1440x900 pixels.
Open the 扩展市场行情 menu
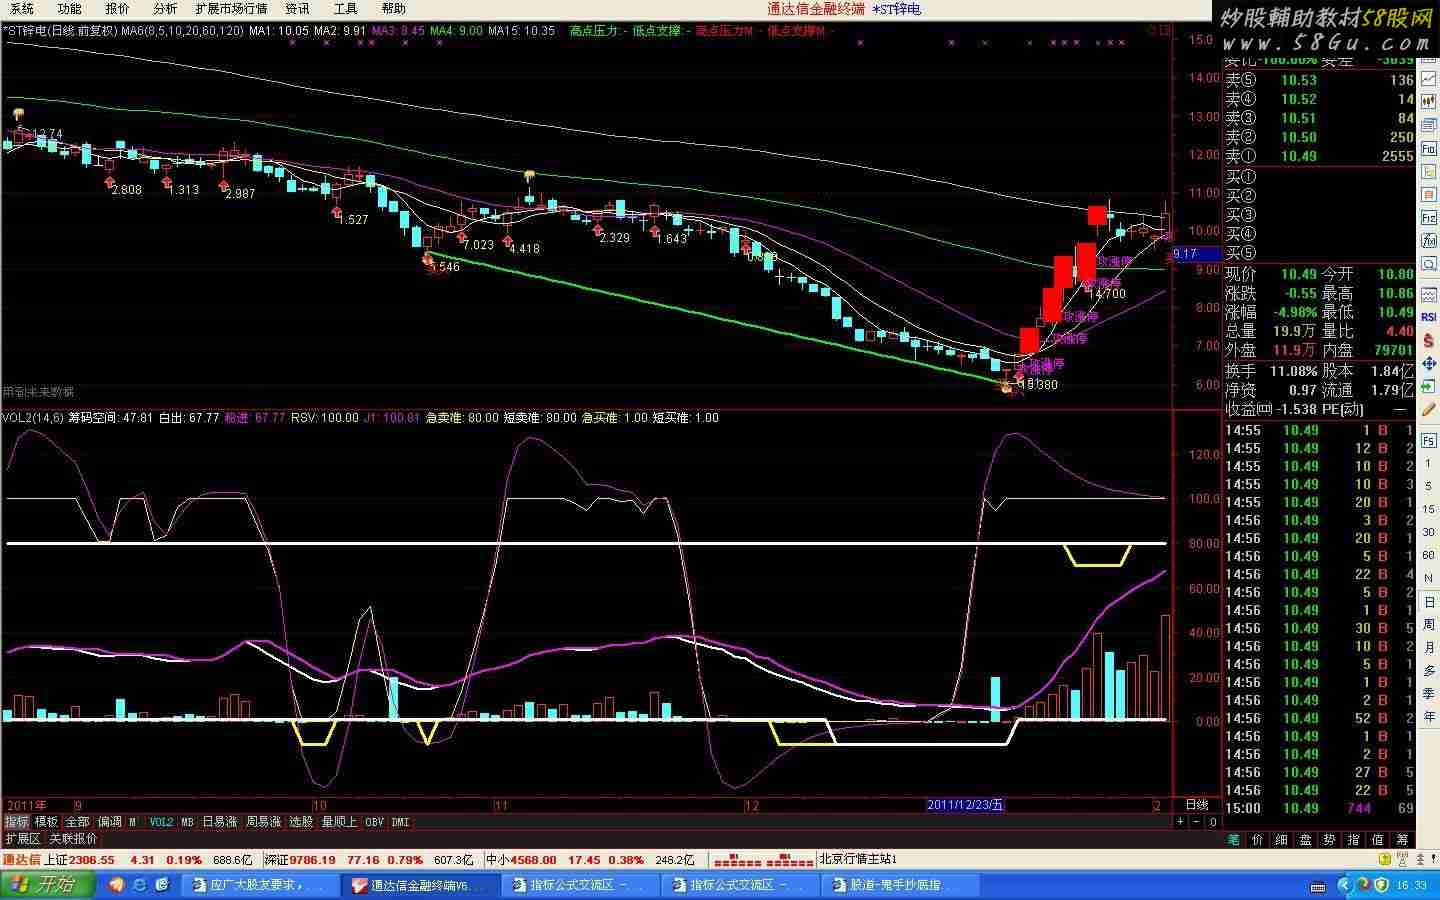(x=231, y=8)
